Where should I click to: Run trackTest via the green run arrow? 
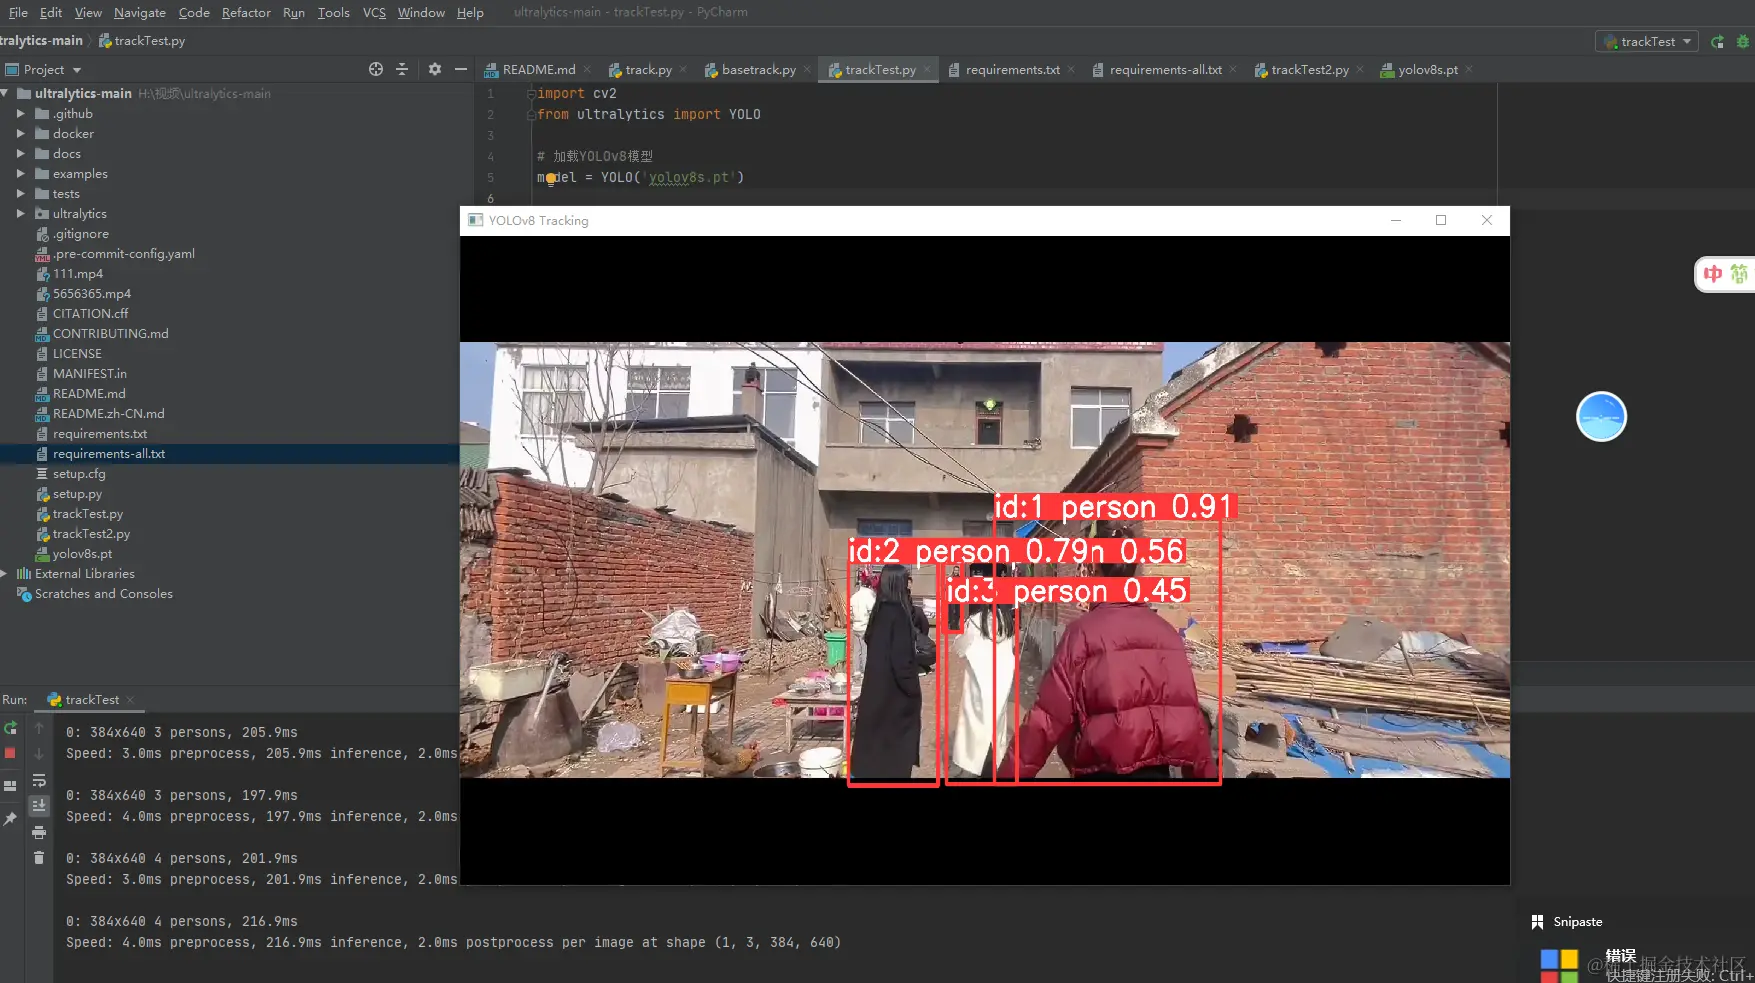pos(1717,41)
